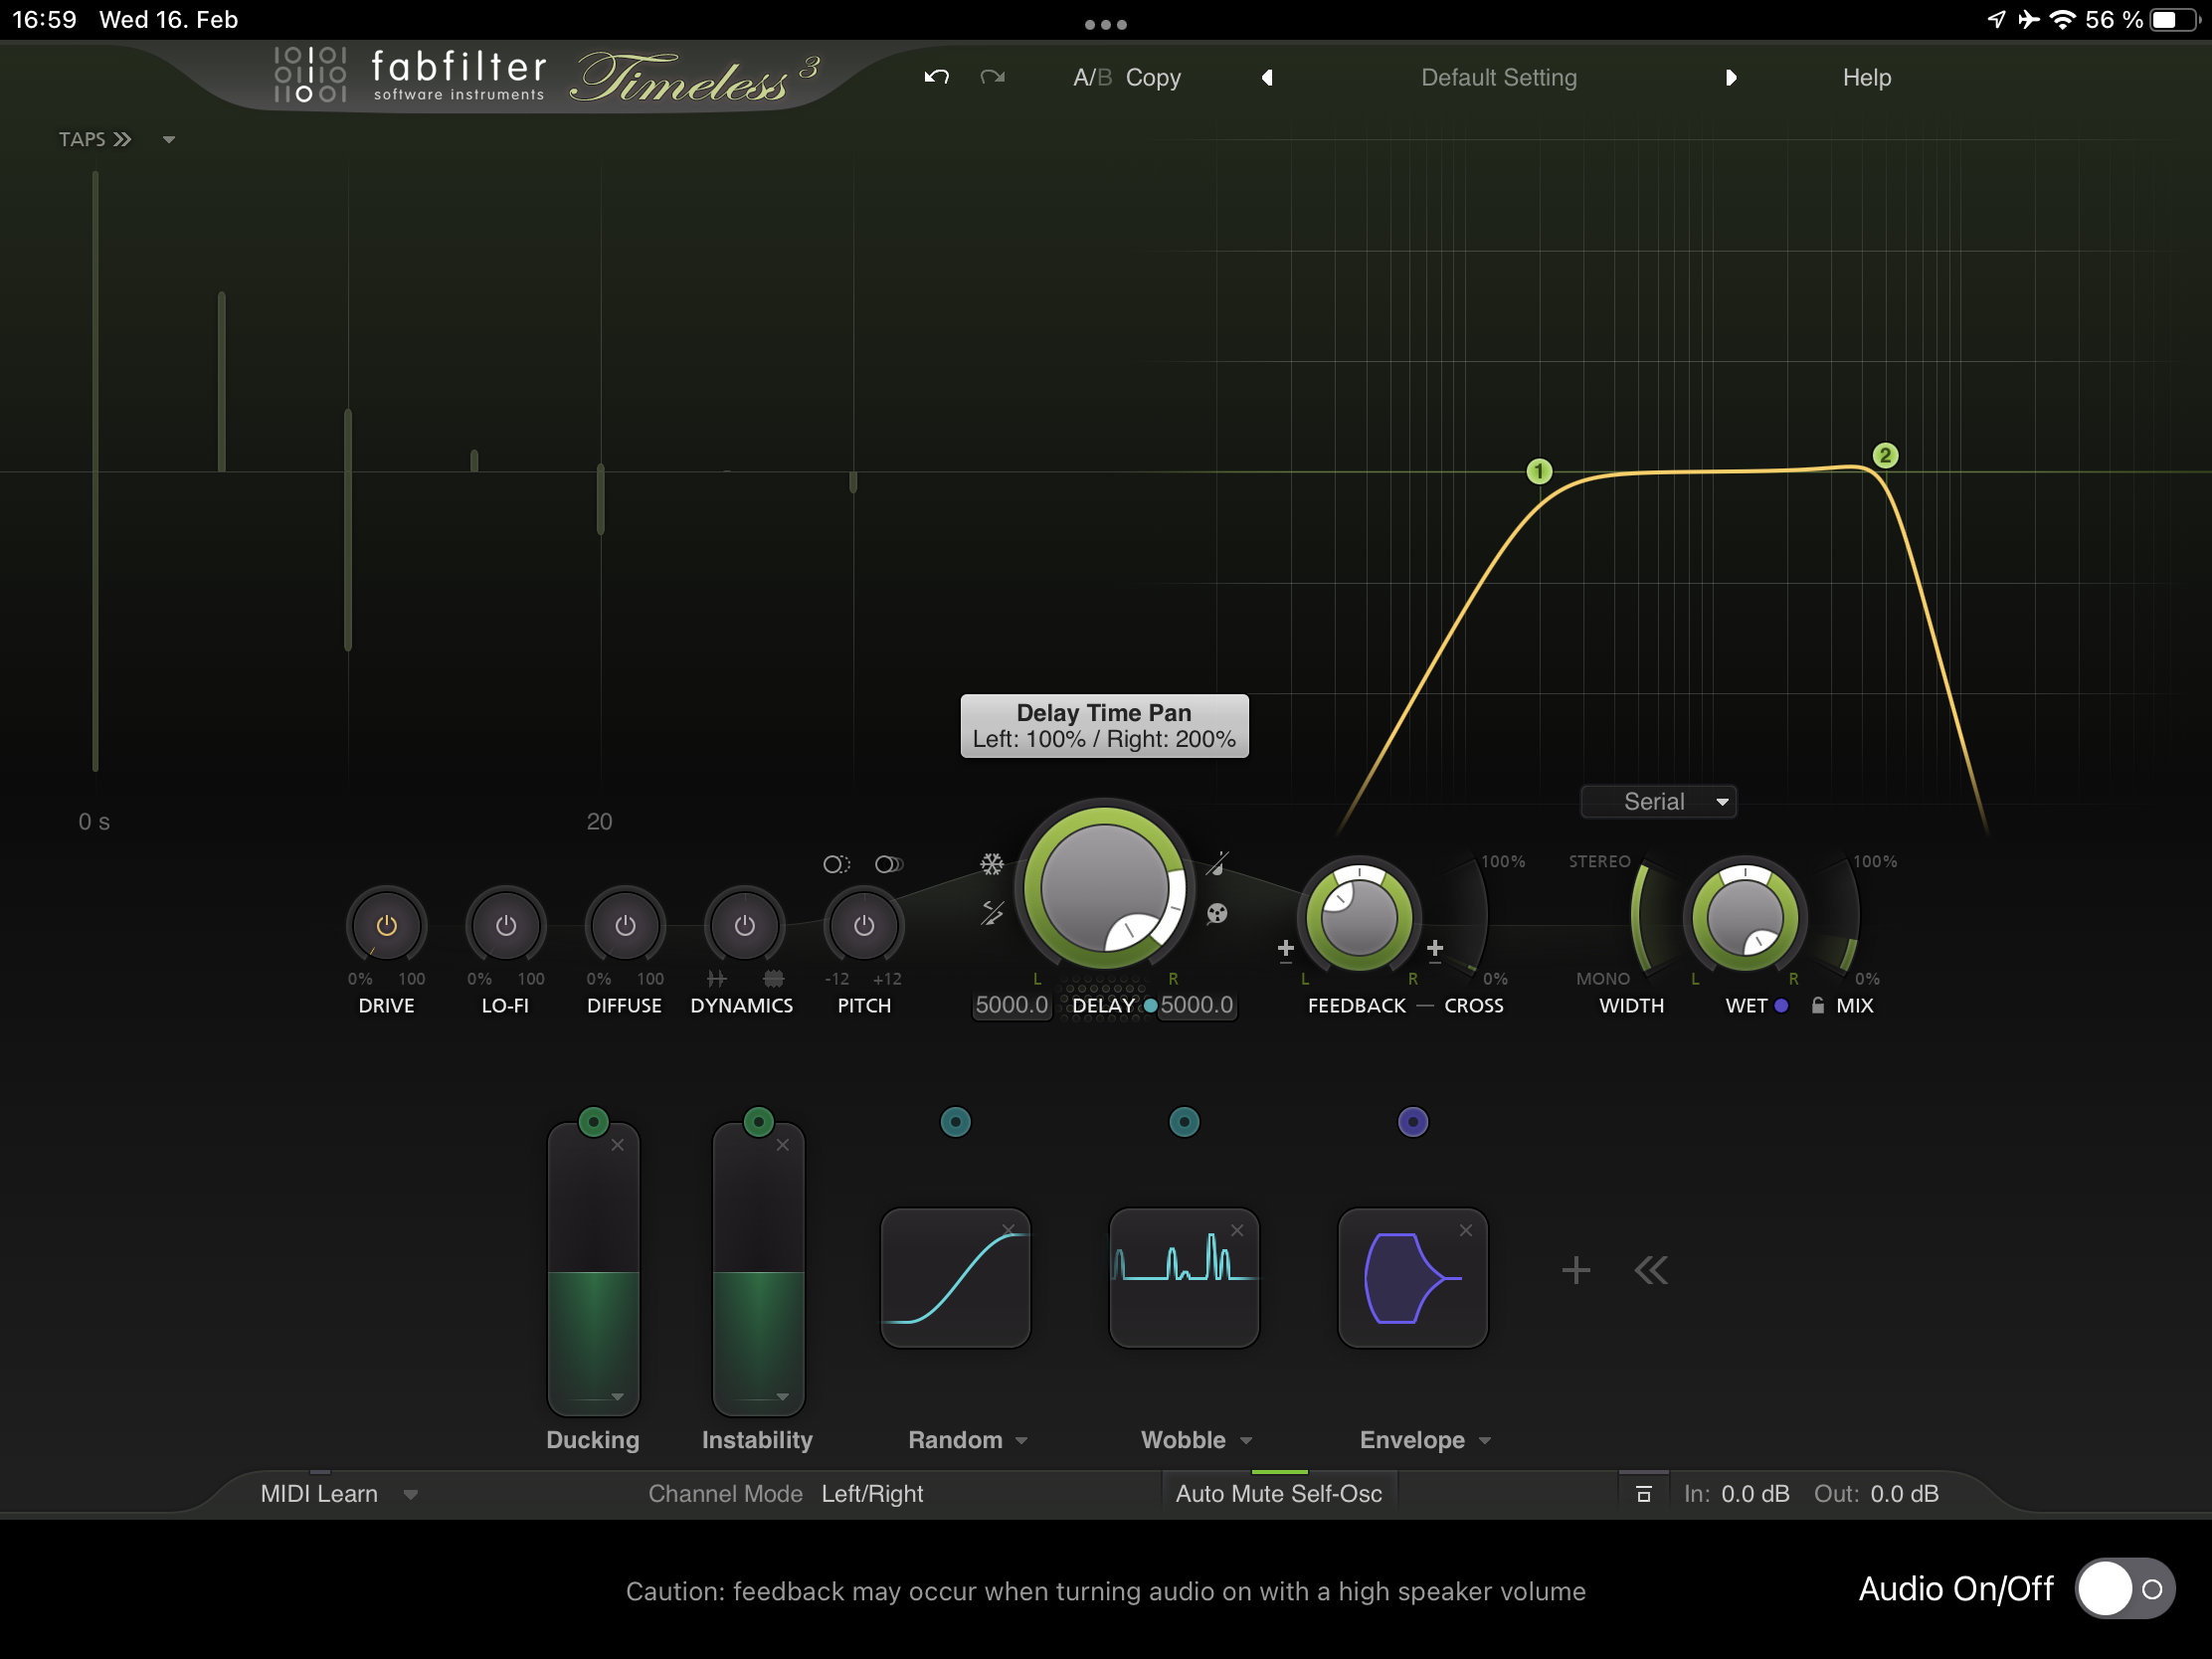Open the Random source dropdown arrow
Screen dimensions: 2212x1659
[x=1021, y=1441]
